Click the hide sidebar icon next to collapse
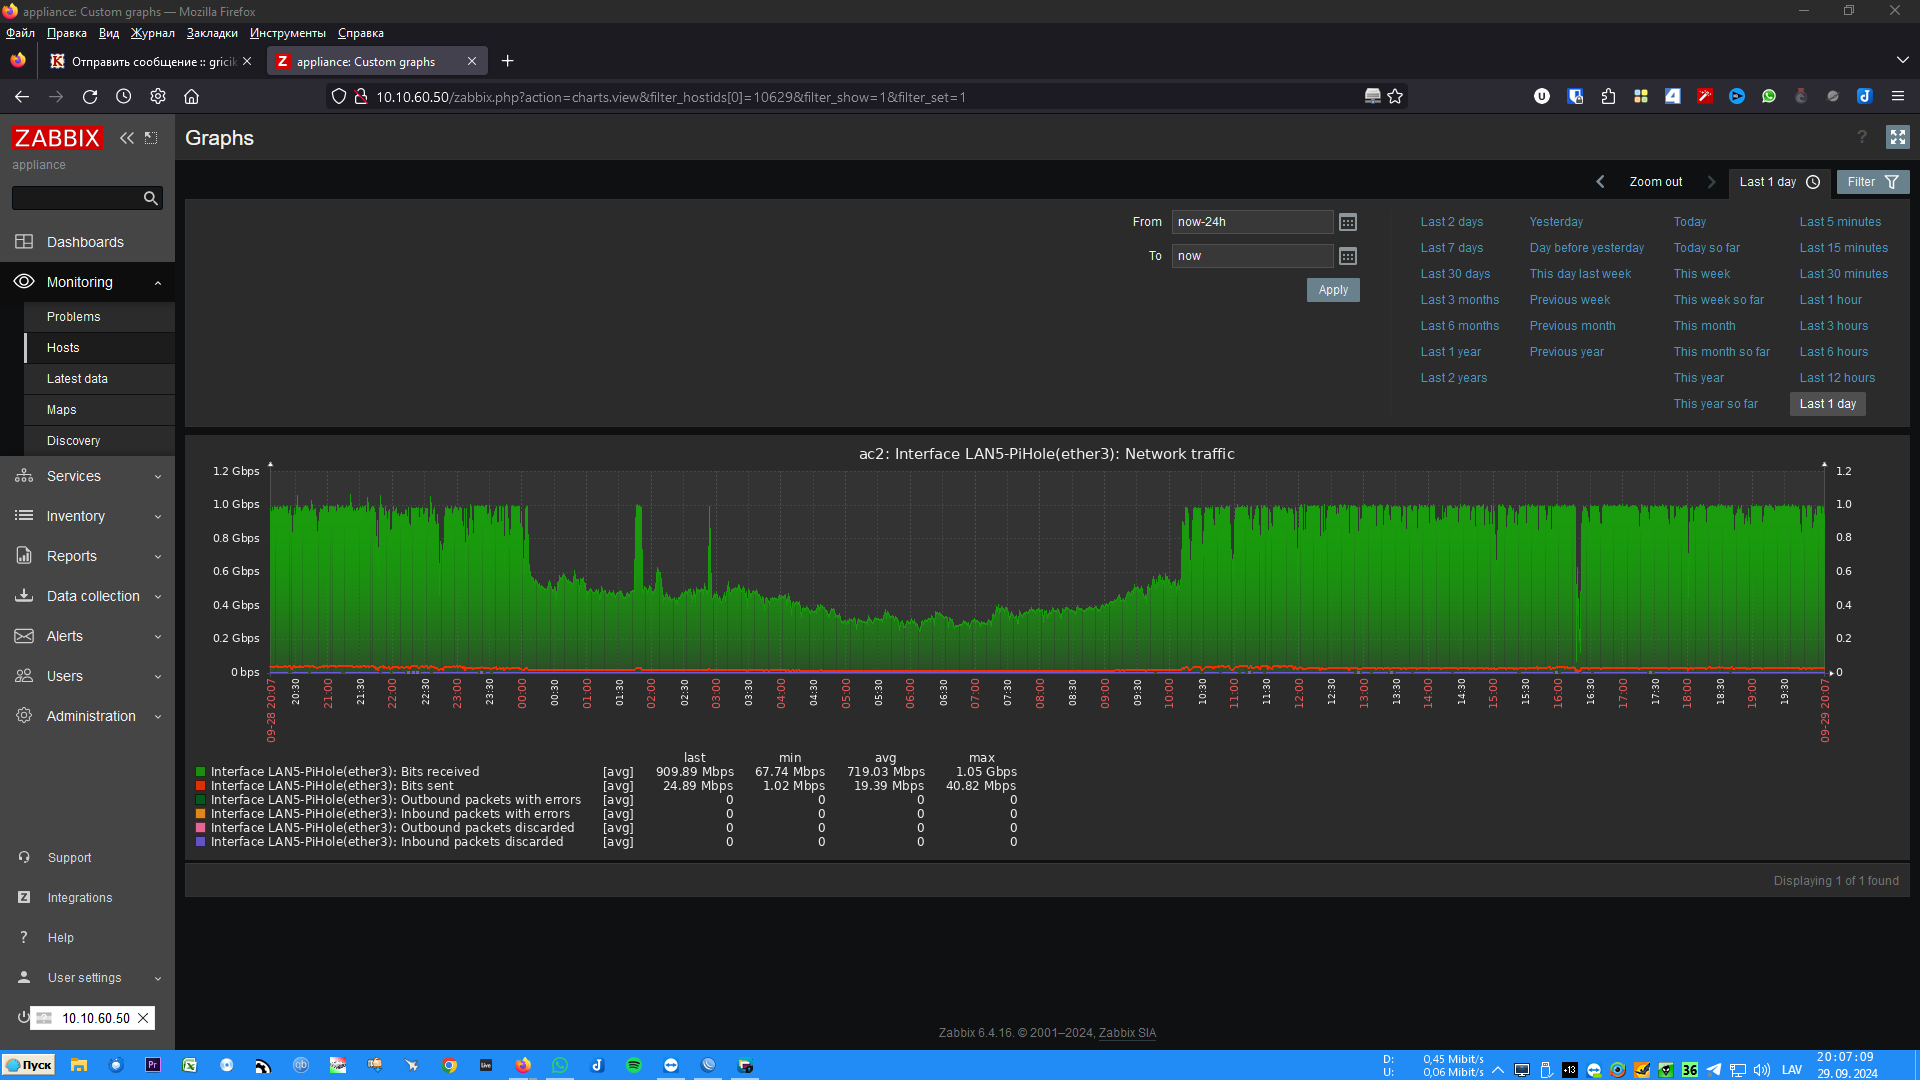The width and height of the screenshot is (1920, 1080). pos(151,138)
